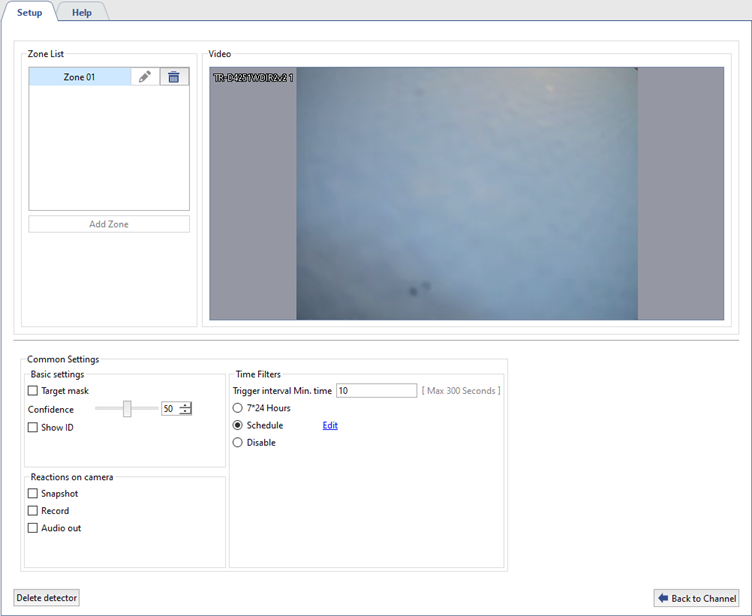Image resolution: width=752 pixels, height=616 pixels.
Task: Enable the Target mask checkbox
Action: pos(33,391)
